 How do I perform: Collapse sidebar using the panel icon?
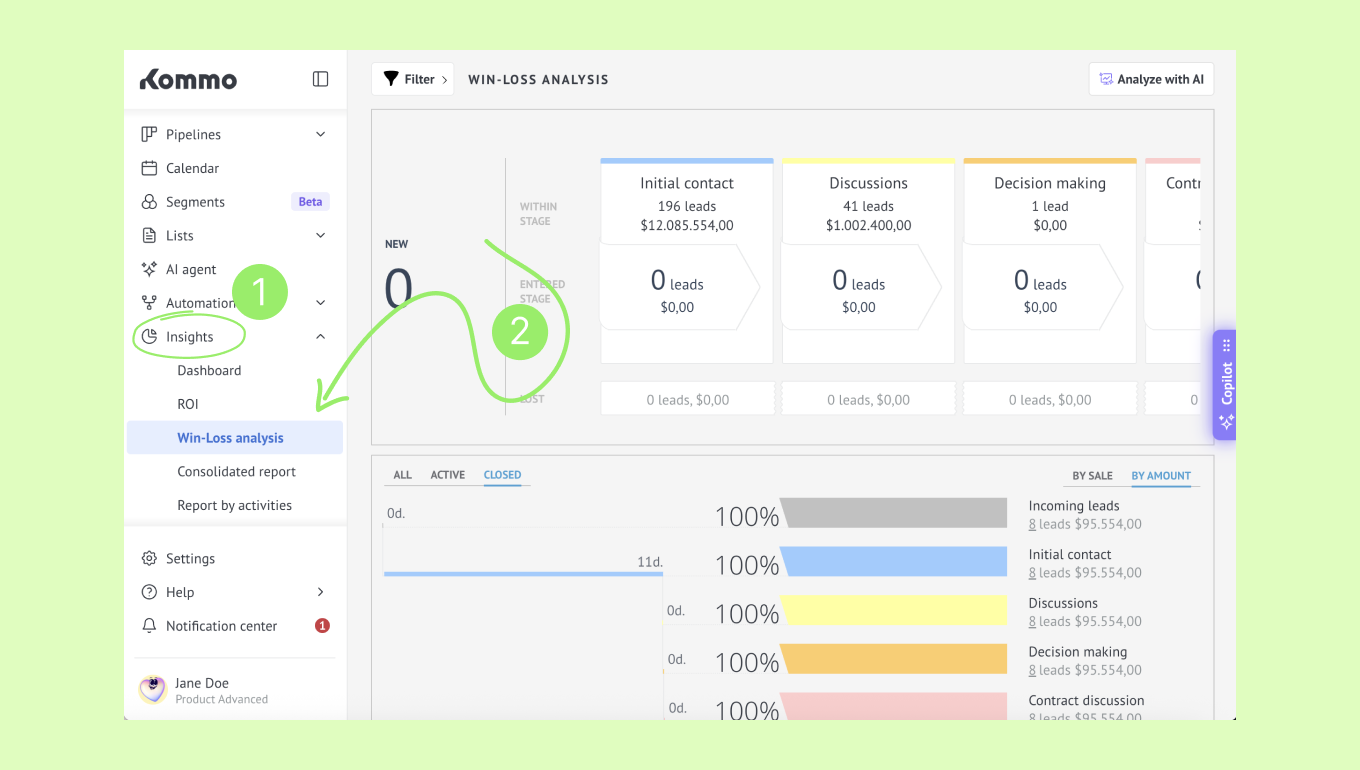320,79
